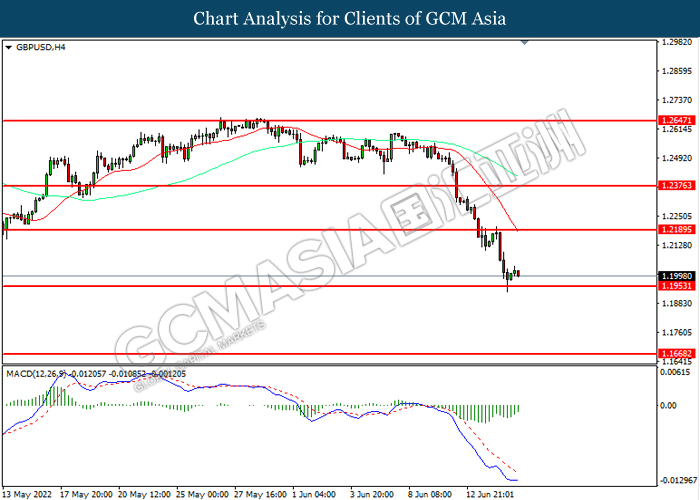Image resolution: width=700 pixels, height=500 pixels.
Task: Click the 1.27370 axis value
Action: pos(677,100)
